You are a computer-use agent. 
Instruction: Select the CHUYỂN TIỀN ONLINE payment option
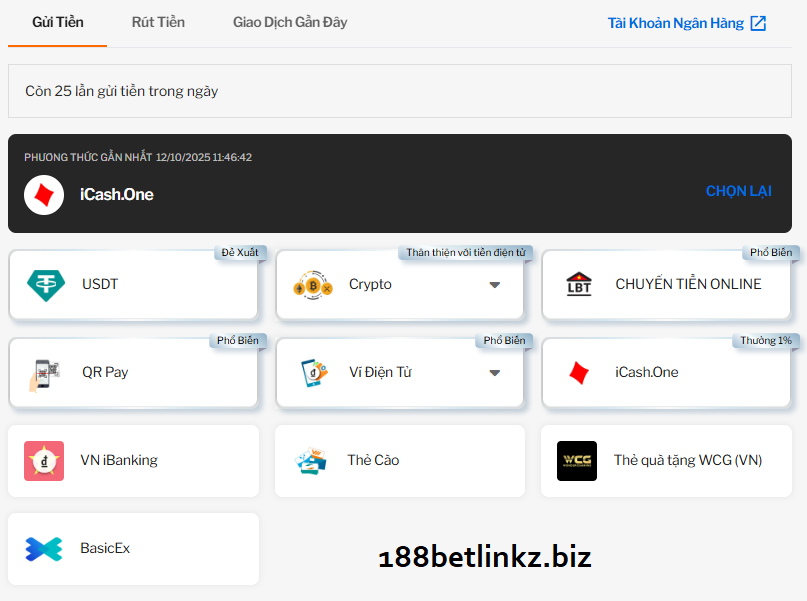tap(688, 285)
